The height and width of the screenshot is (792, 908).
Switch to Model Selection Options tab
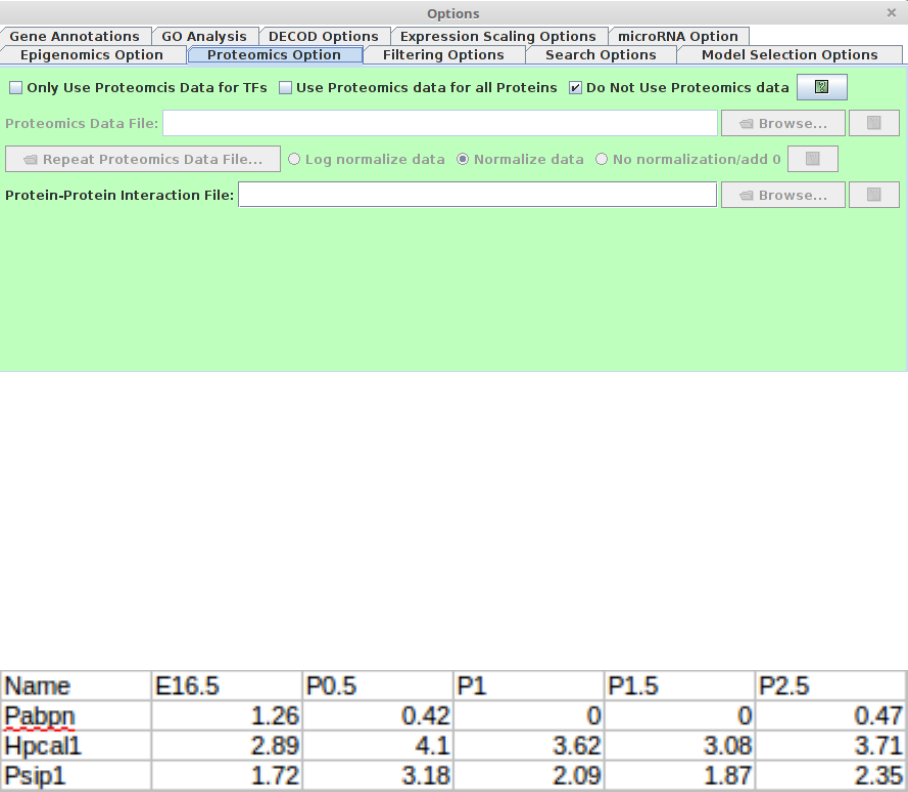[789, 55]
